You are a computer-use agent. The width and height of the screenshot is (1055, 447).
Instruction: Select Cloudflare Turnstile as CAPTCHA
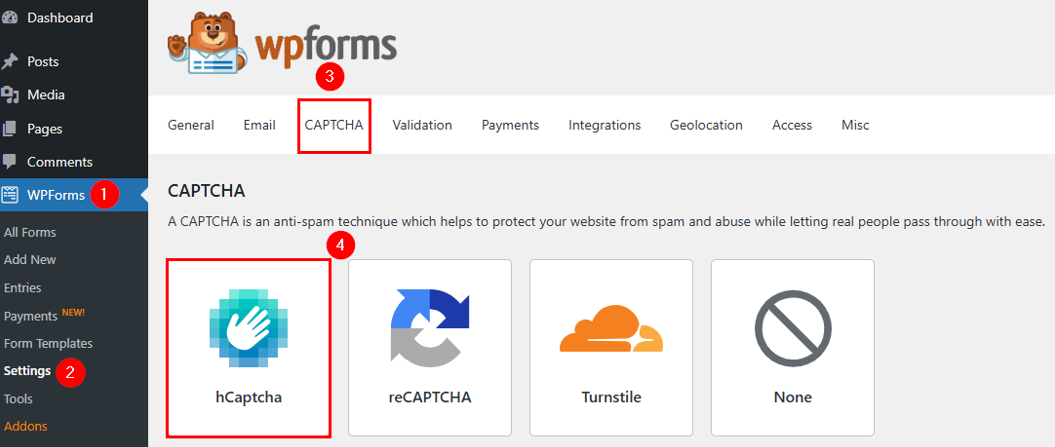[611, 347]
